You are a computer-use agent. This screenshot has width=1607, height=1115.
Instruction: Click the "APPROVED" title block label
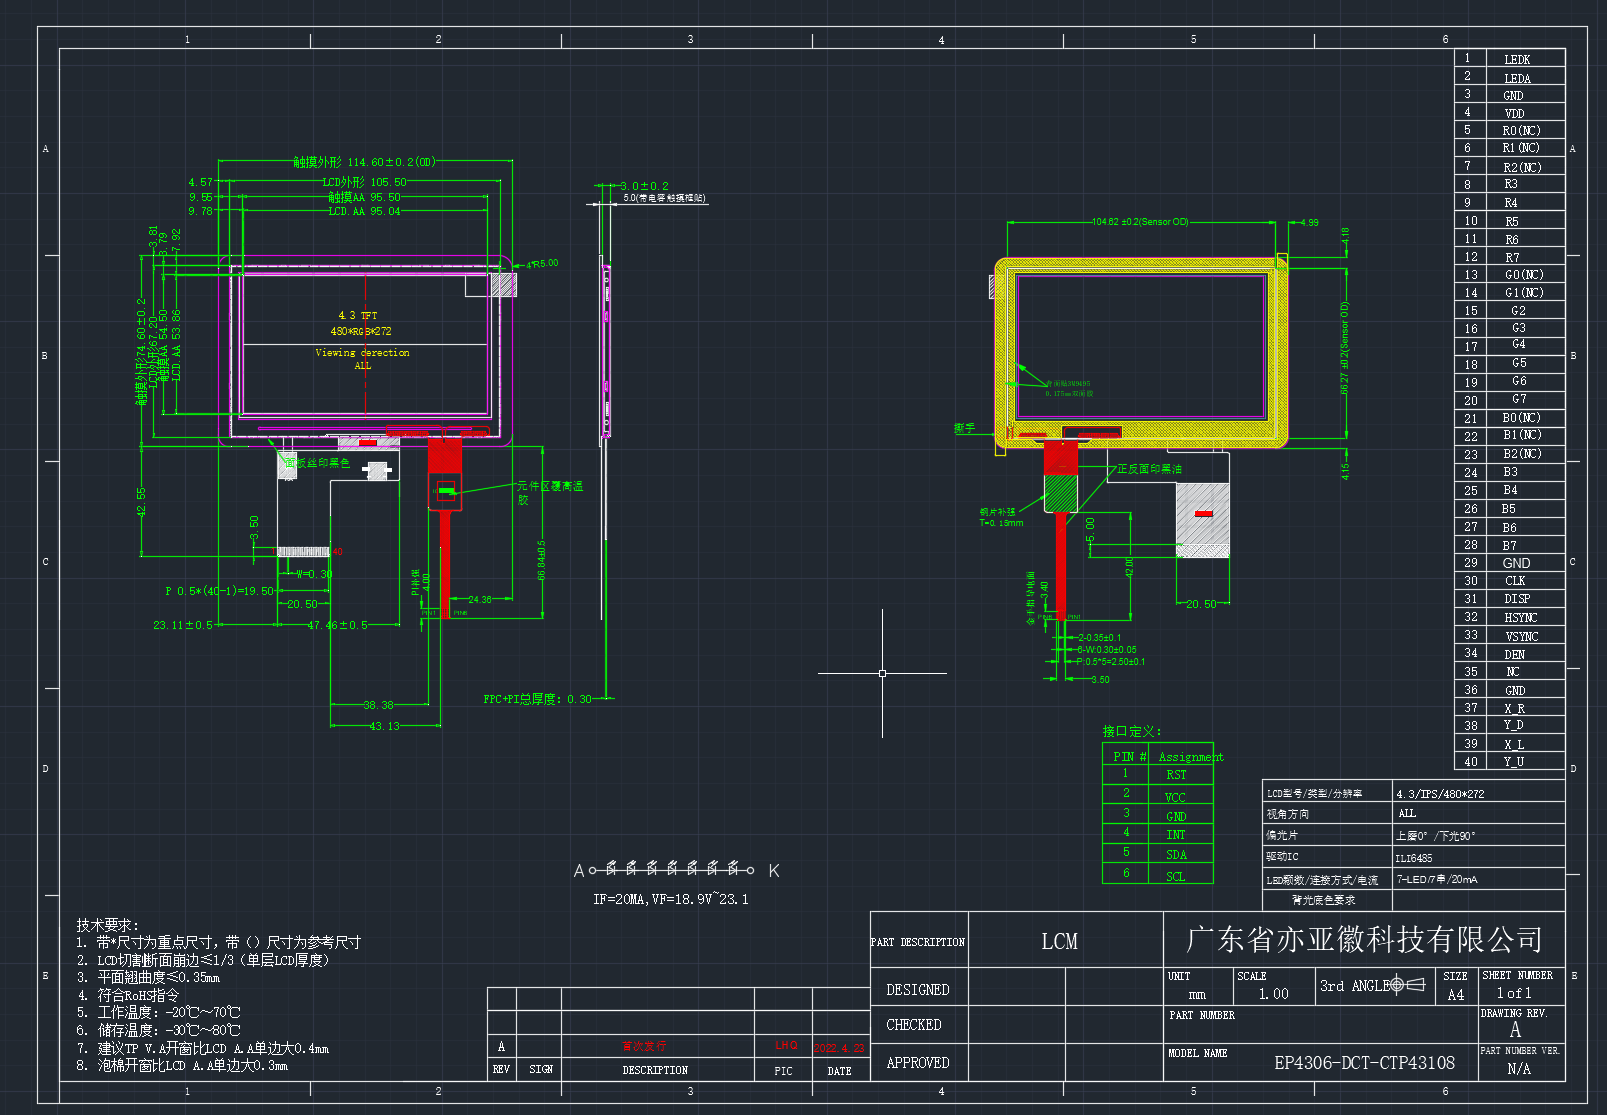[x=917, y=1063]
